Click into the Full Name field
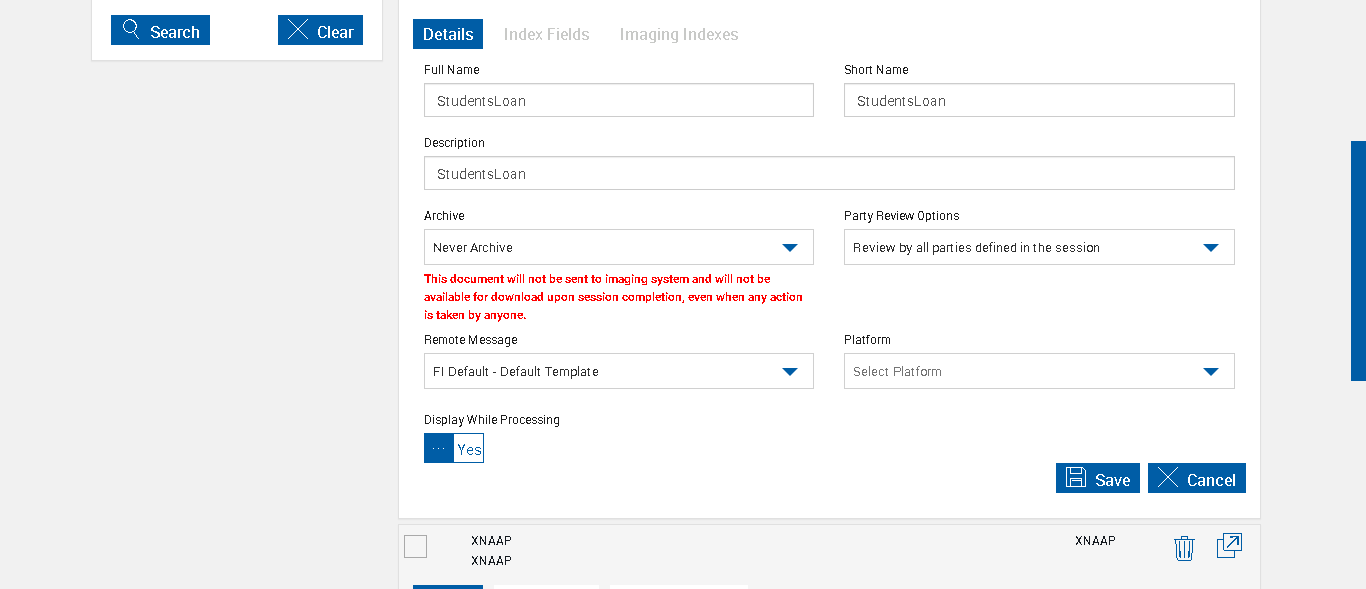1366x589 pixels. point(618,100)
